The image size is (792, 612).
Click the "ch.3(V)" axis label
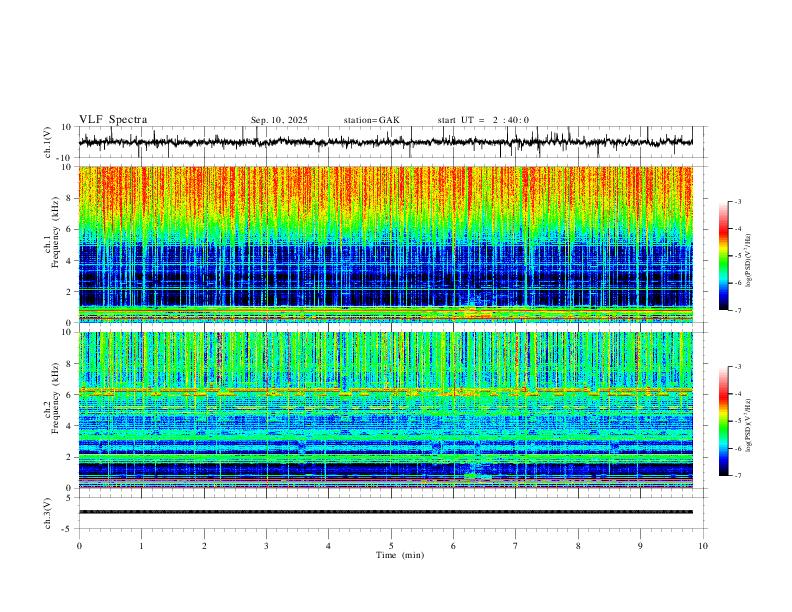click(48, 513)
